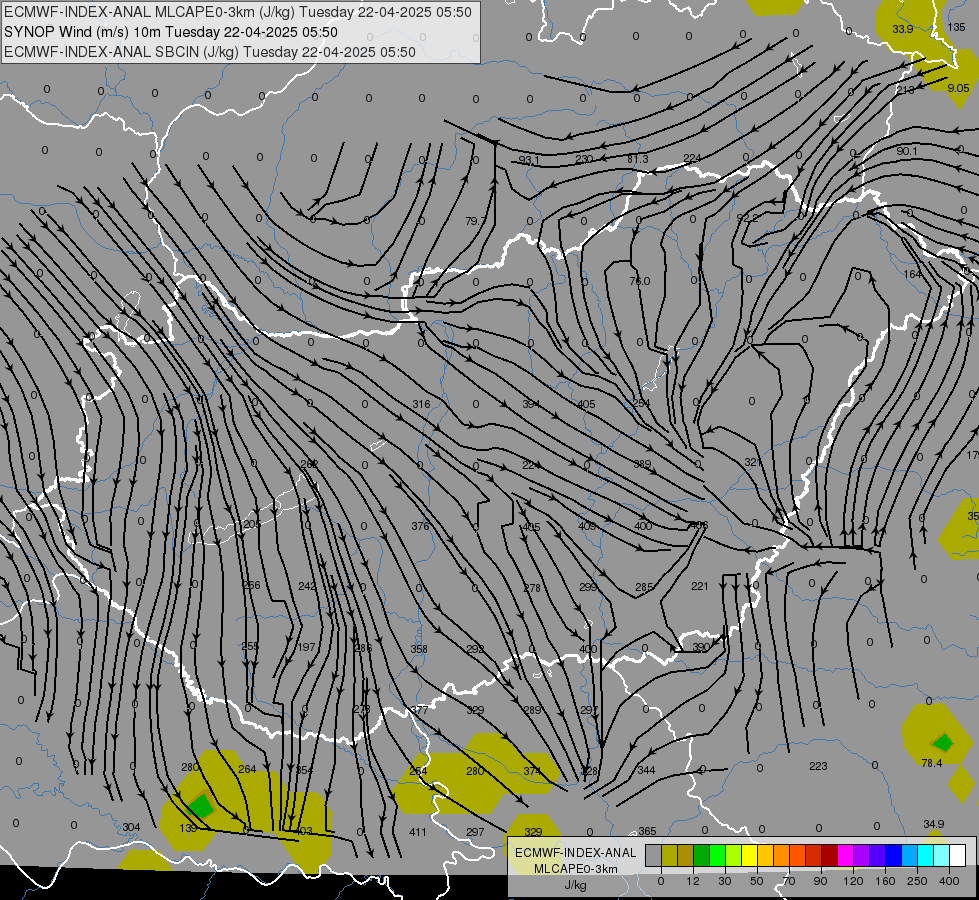Screen dimensions: 979x900
Task: Click the gray swatch in the MLCAPE legend
Action: pos(653,856)
